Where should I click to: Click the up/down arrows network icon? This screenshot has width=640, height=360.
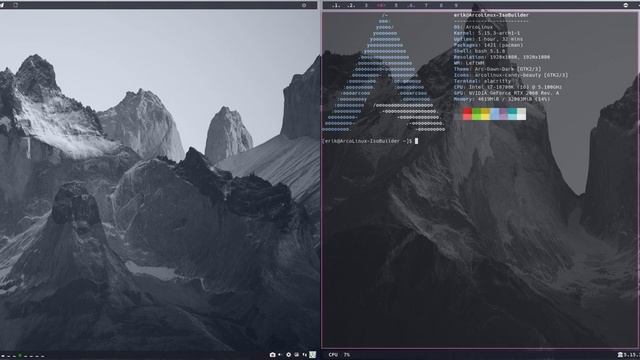304,355
